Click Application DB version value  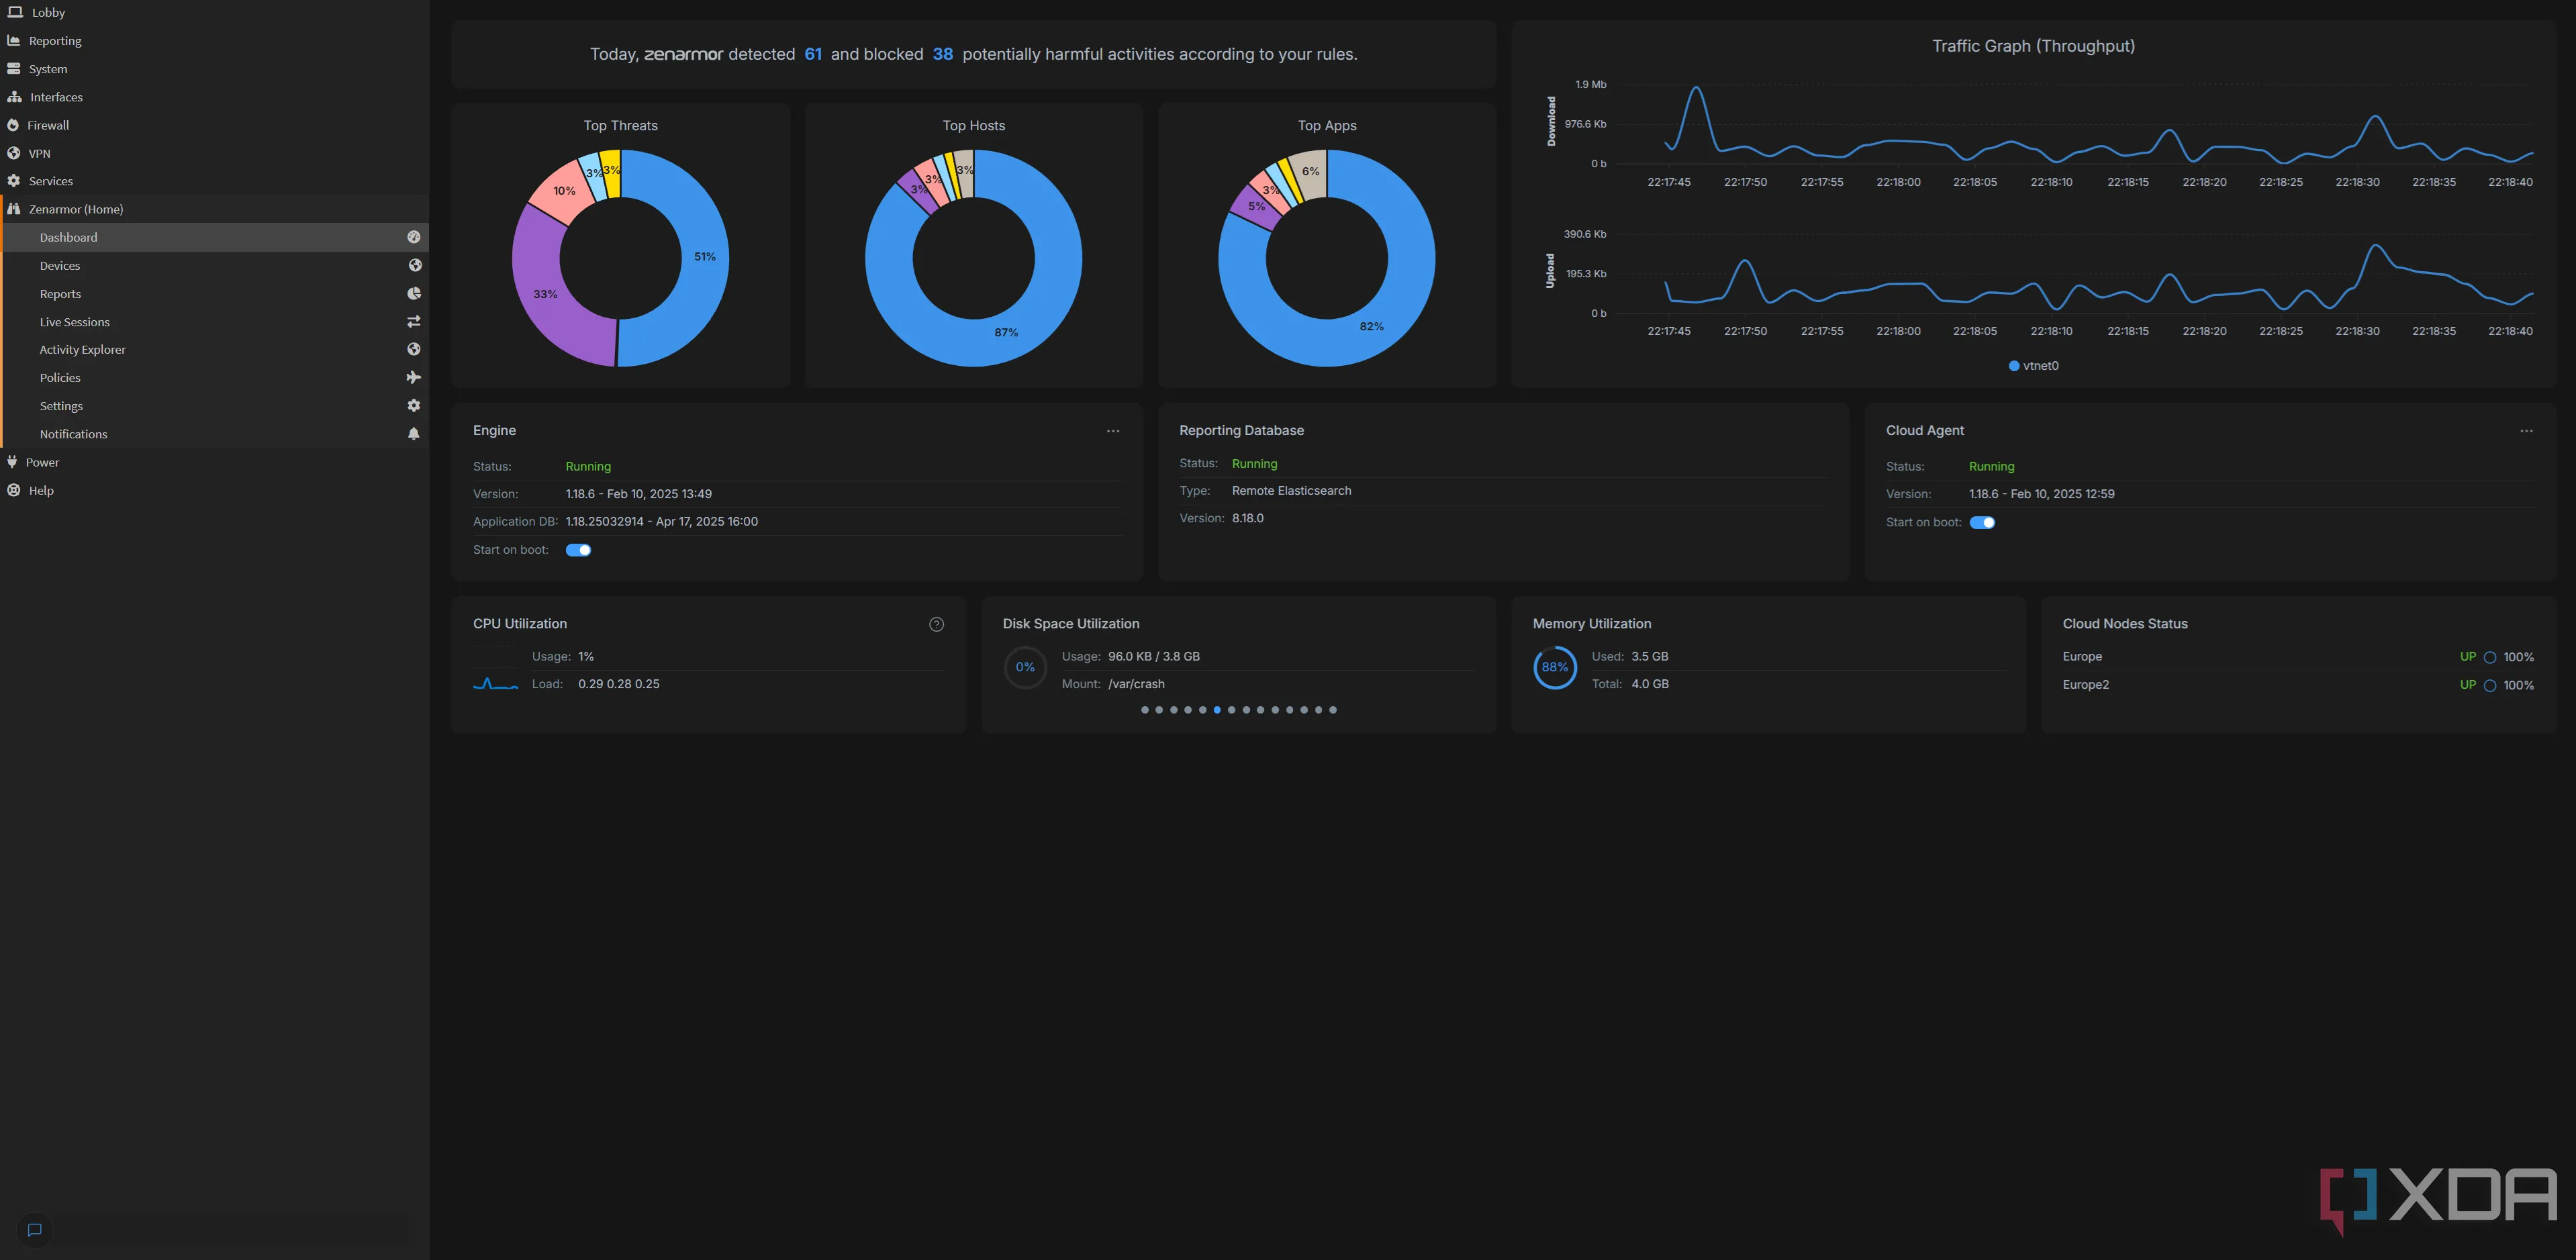pos(661,522)
